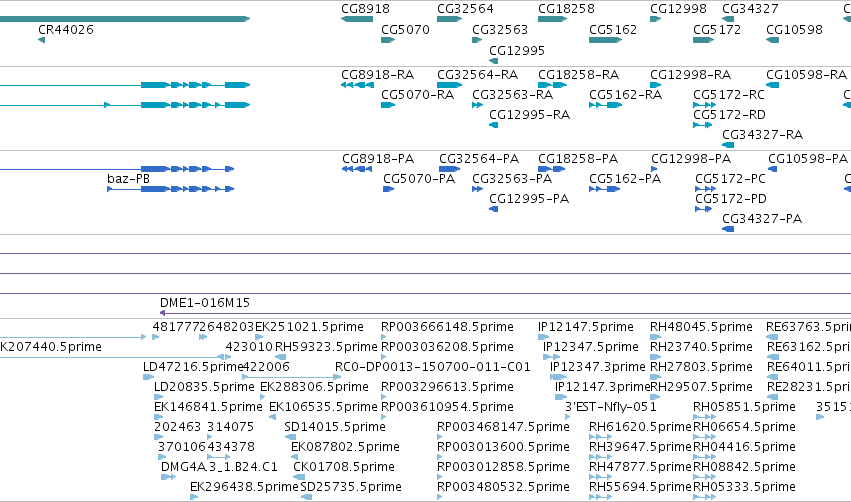Viewport: 851px width, 502px height.
Task: Select the CG5162 gene feature bar
Action: point(605,40)
